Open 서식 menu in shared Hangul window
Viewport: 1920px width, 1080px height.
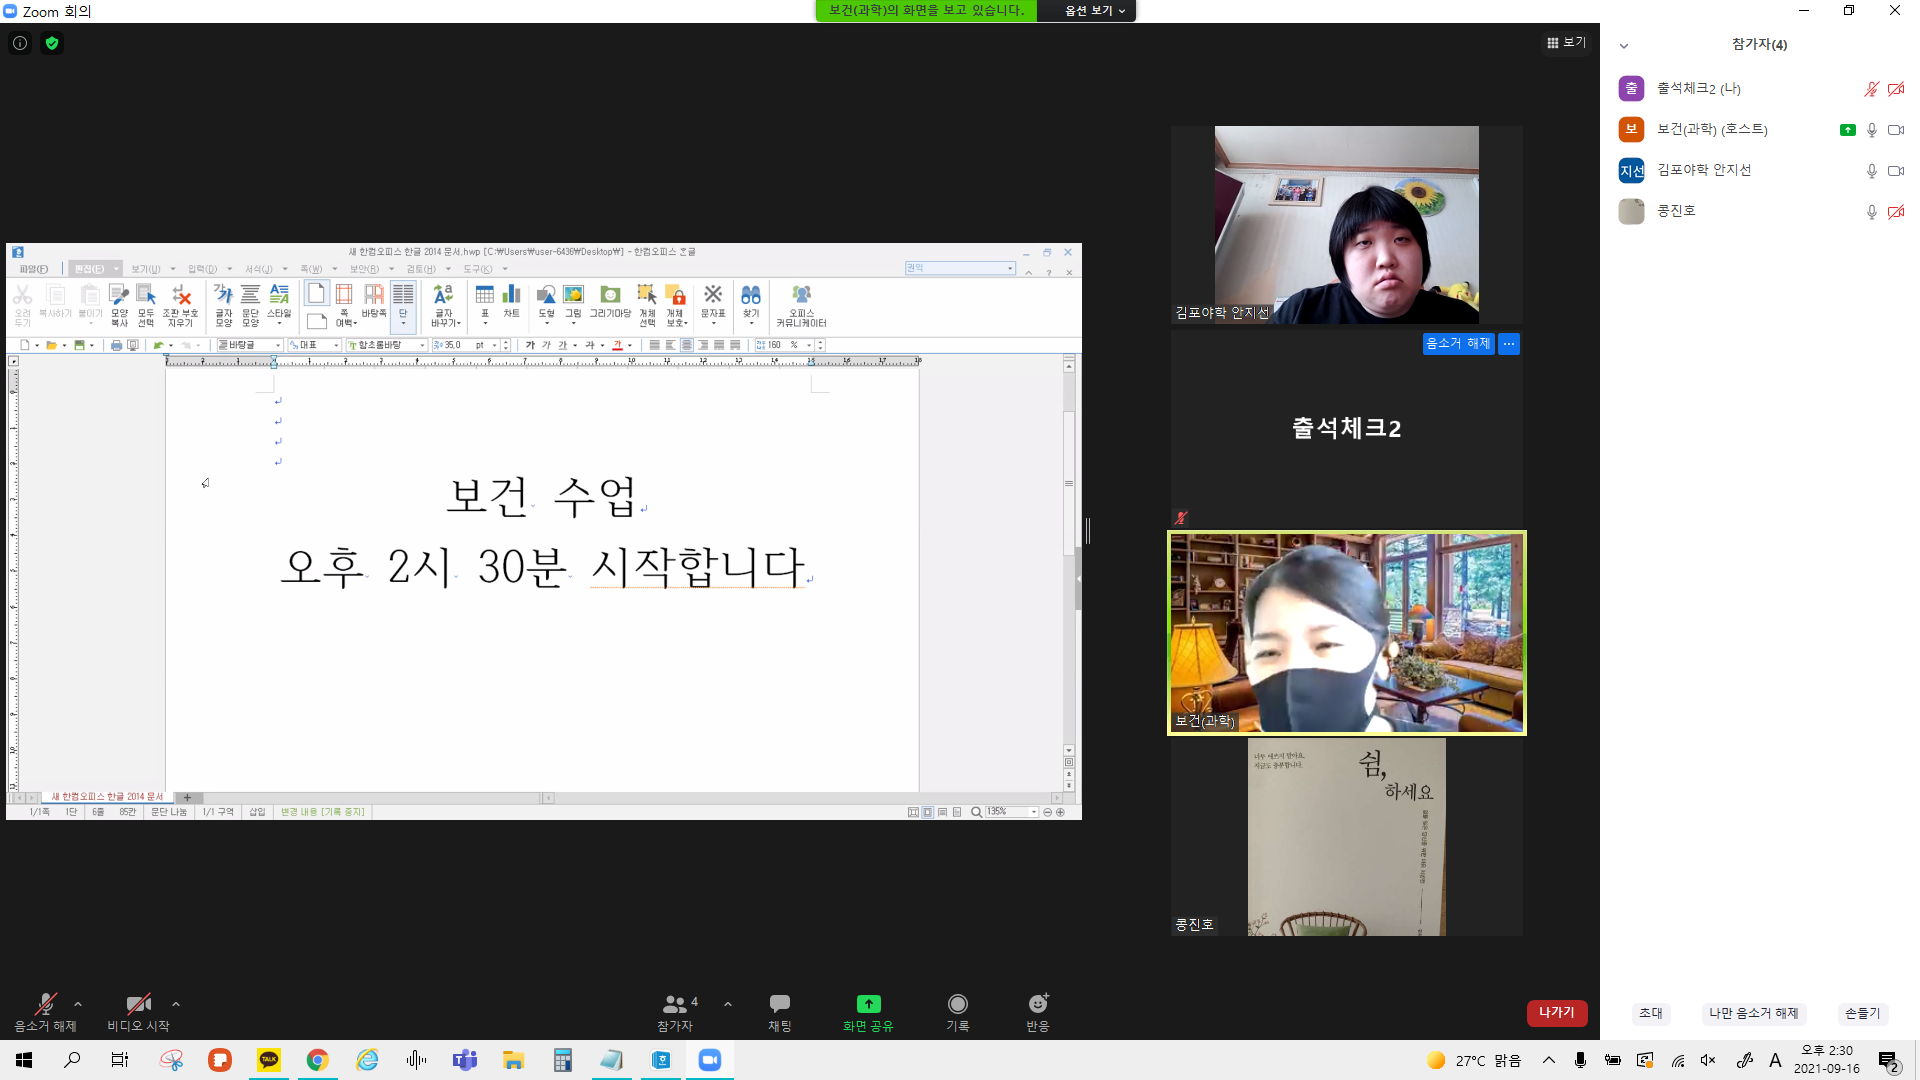tap(259, 269)
